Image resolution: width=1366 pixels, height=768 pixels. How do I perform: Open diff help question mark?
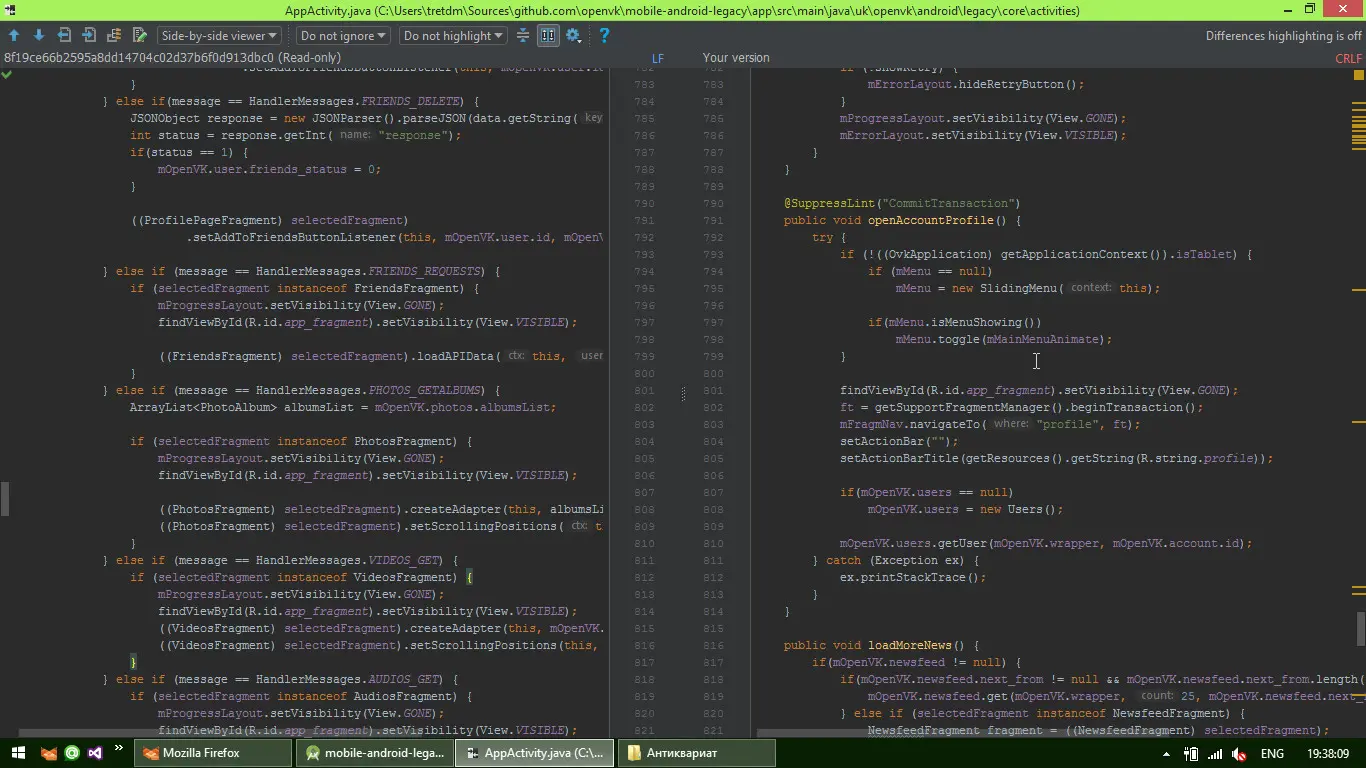point(604,35)
